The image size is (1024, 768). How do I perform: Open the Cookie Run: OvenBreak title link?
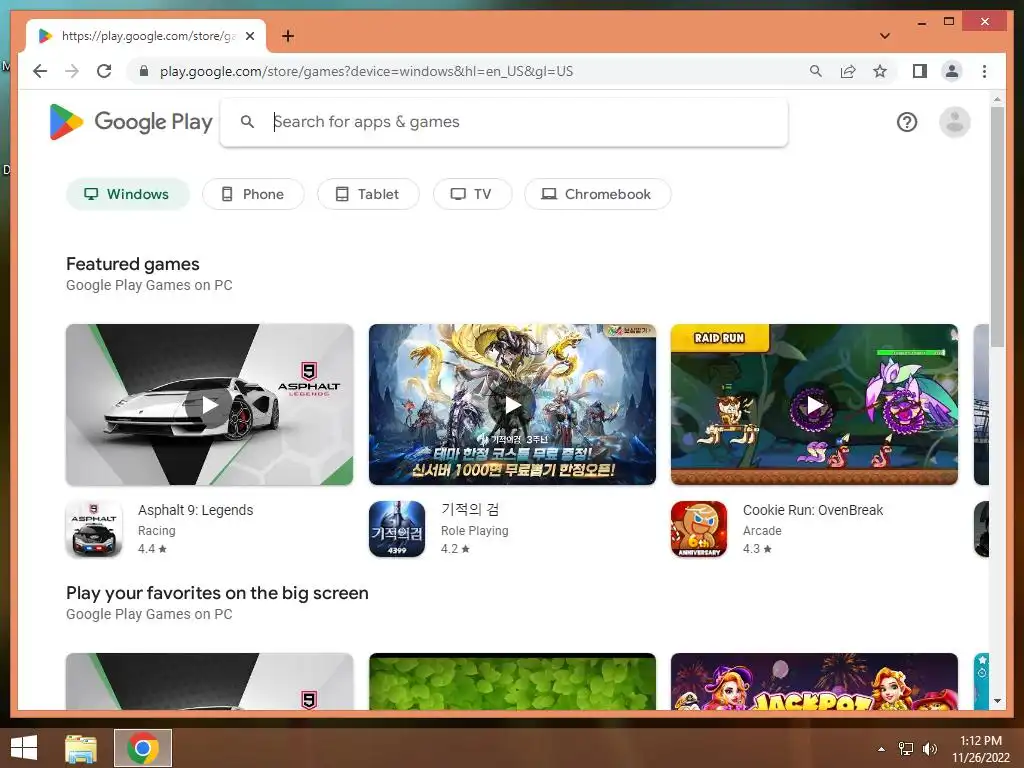pyautogui.click(x=813, y=510)
